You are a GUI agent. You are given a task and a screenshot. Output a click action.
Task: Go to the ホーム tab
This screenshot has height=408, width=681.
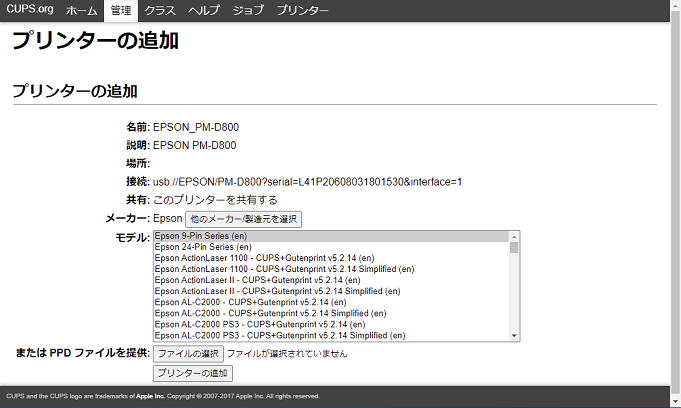click(x=82, y=10)
